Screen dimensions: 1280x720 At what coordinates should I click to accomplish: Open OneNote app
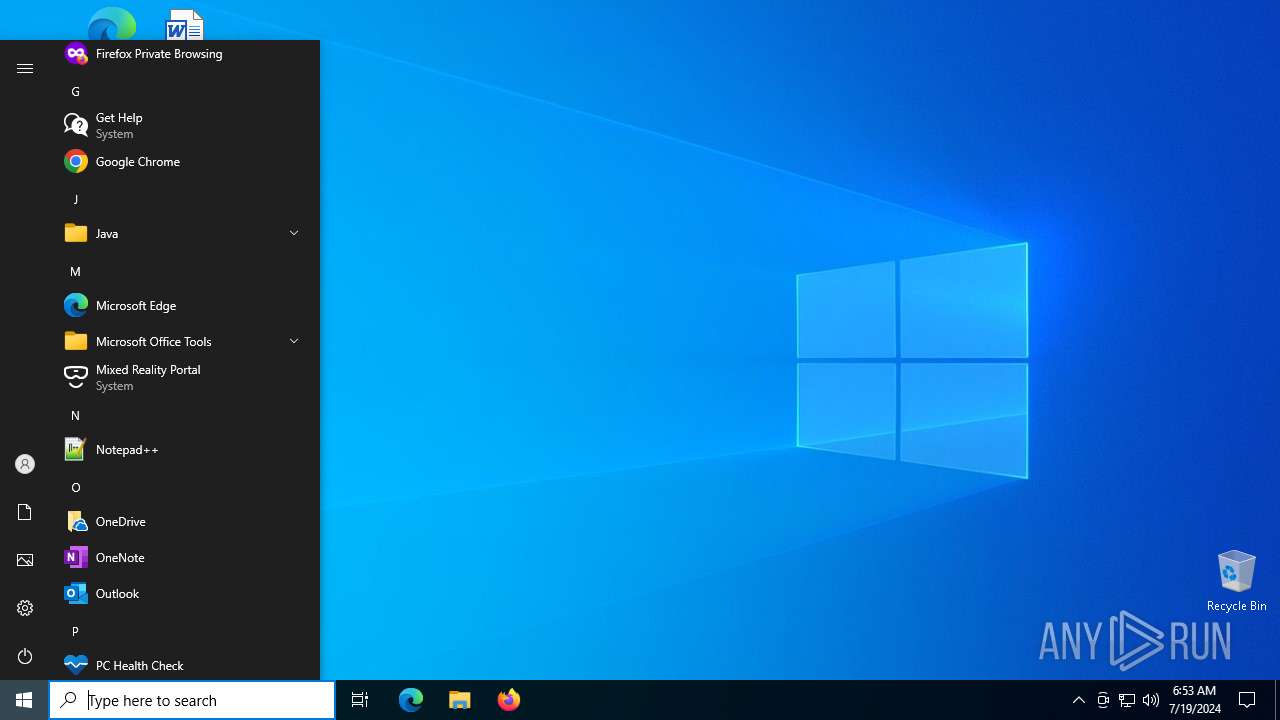pyautogui.click(x=185, y=557)
